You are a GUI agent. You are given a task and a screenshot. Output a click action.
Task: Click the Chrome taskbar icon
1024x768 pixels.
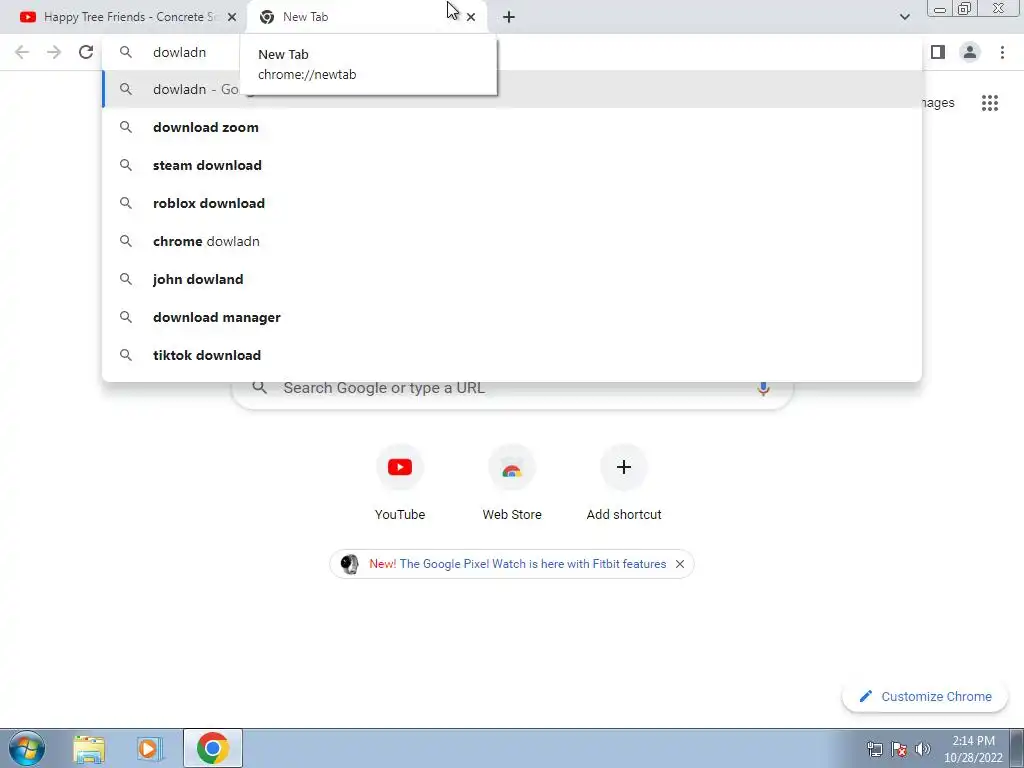(x=212, y=748)
